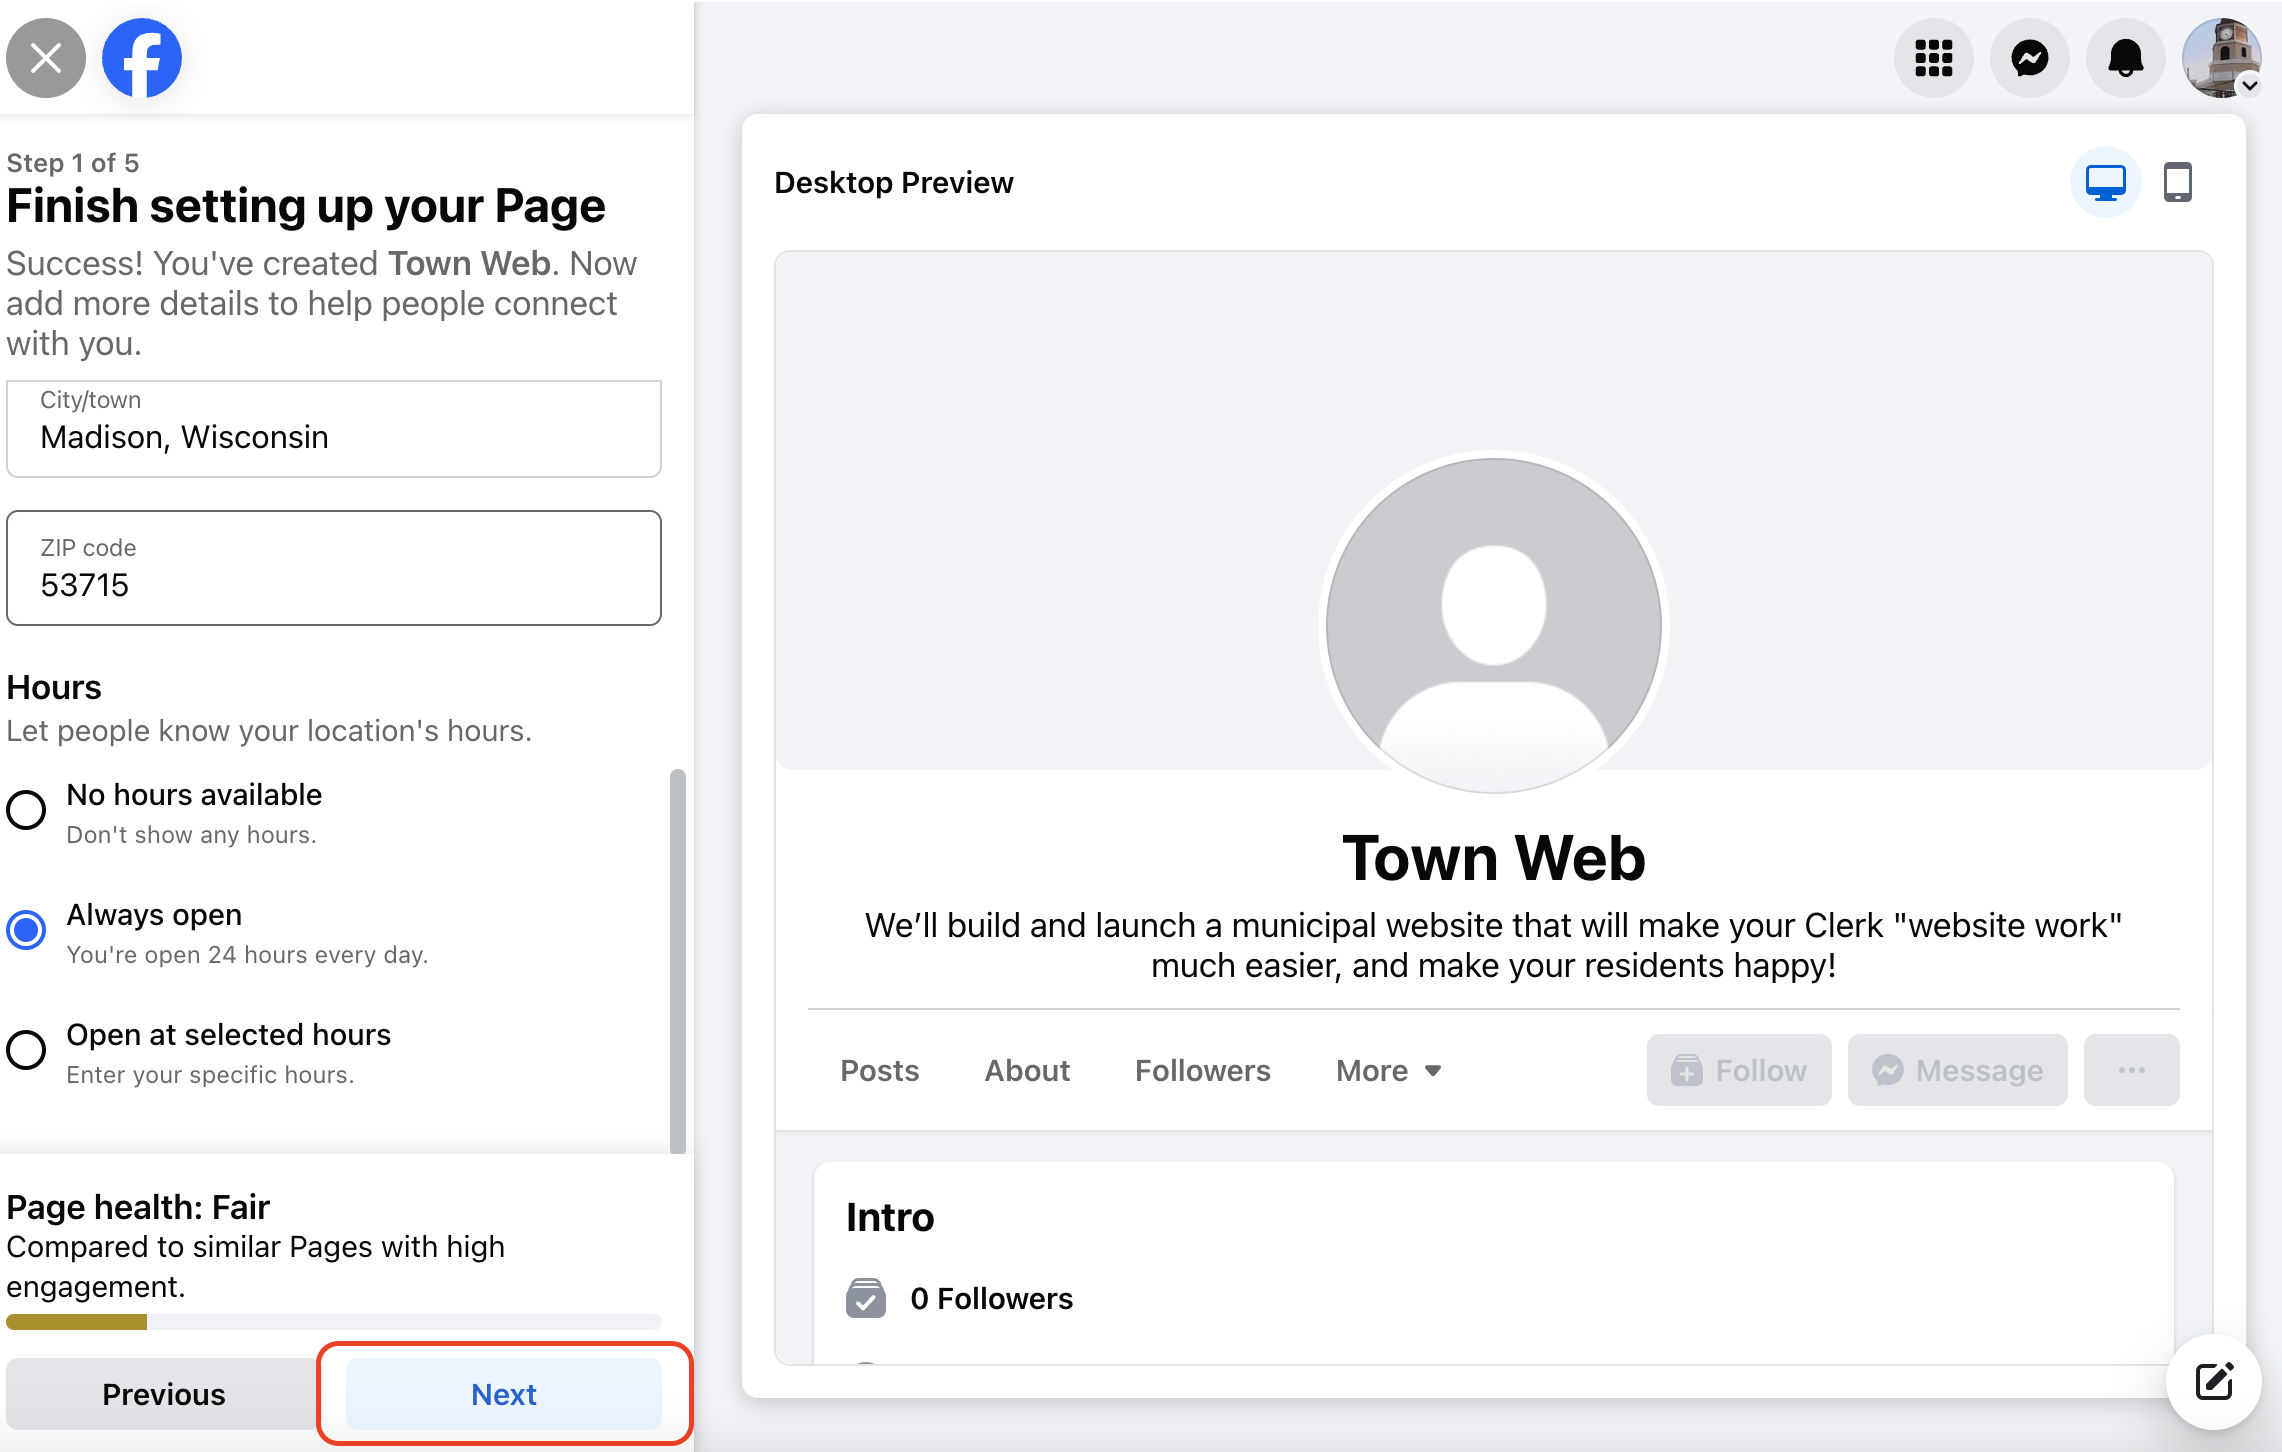This screenshot has width=2282, height=1452.
Task: Open the three-dot options button in preview
Action: click(x=2132, y=1070)
